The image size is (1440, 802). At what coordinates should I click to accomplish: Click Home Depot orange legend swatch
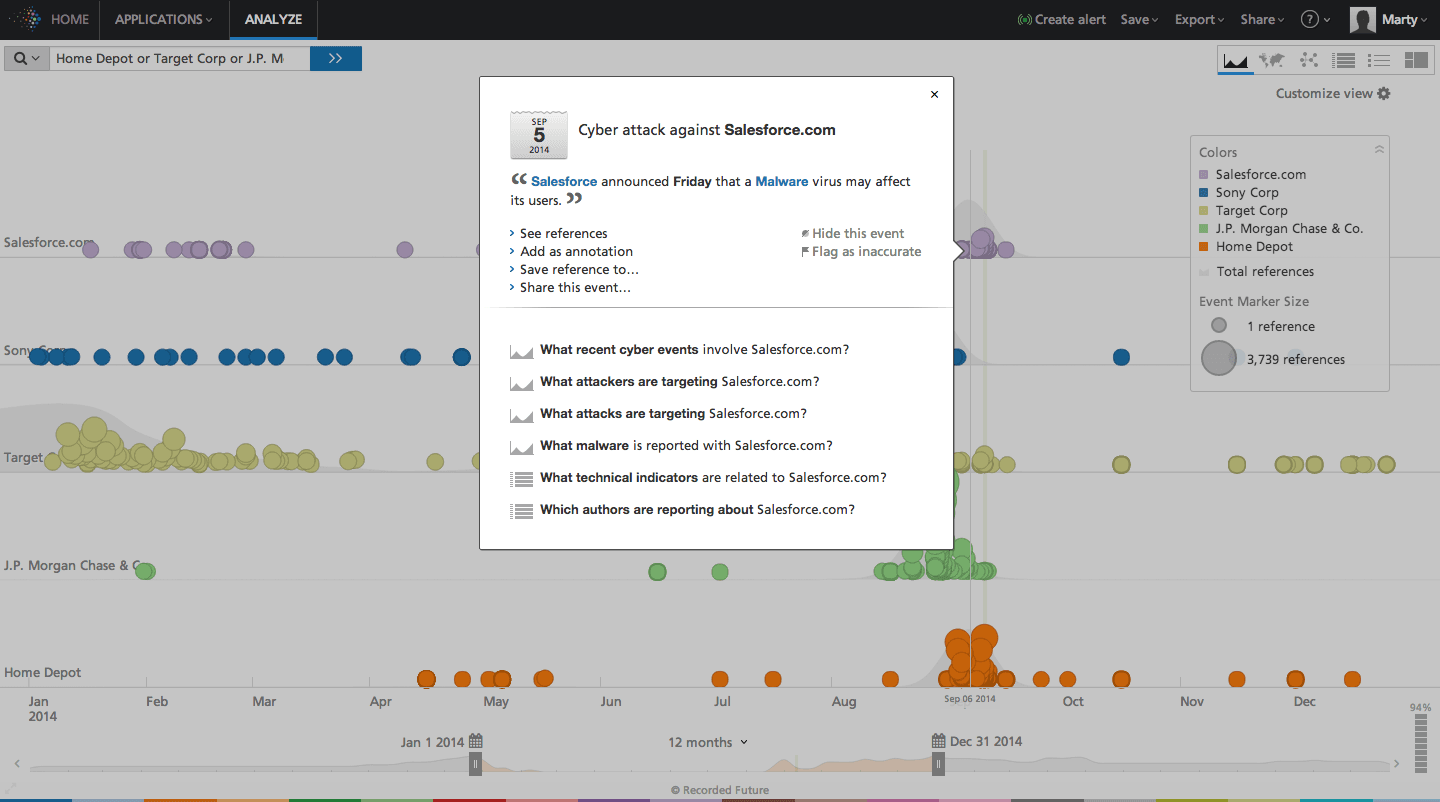1204,246
